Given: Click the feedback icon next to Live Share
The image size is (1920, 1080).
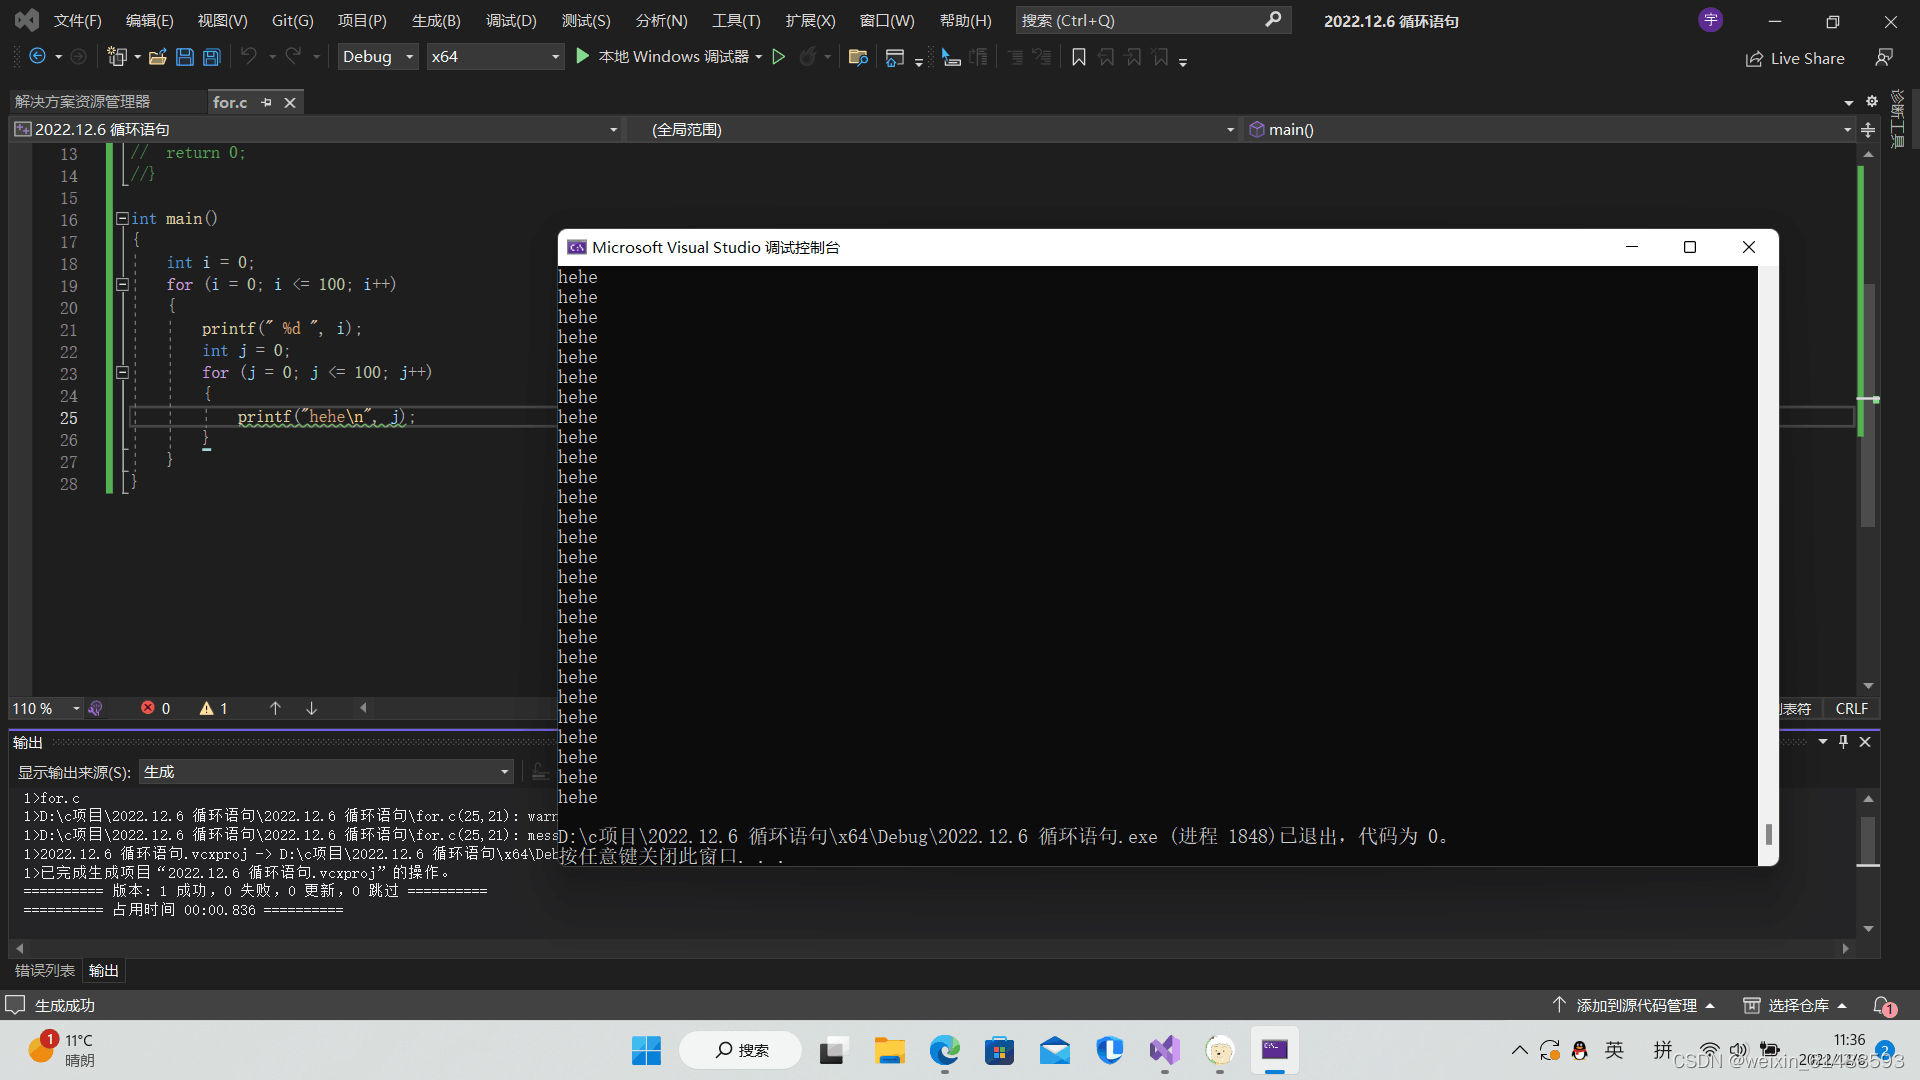Looking at the screenshot, I should tap(1884, 58).
